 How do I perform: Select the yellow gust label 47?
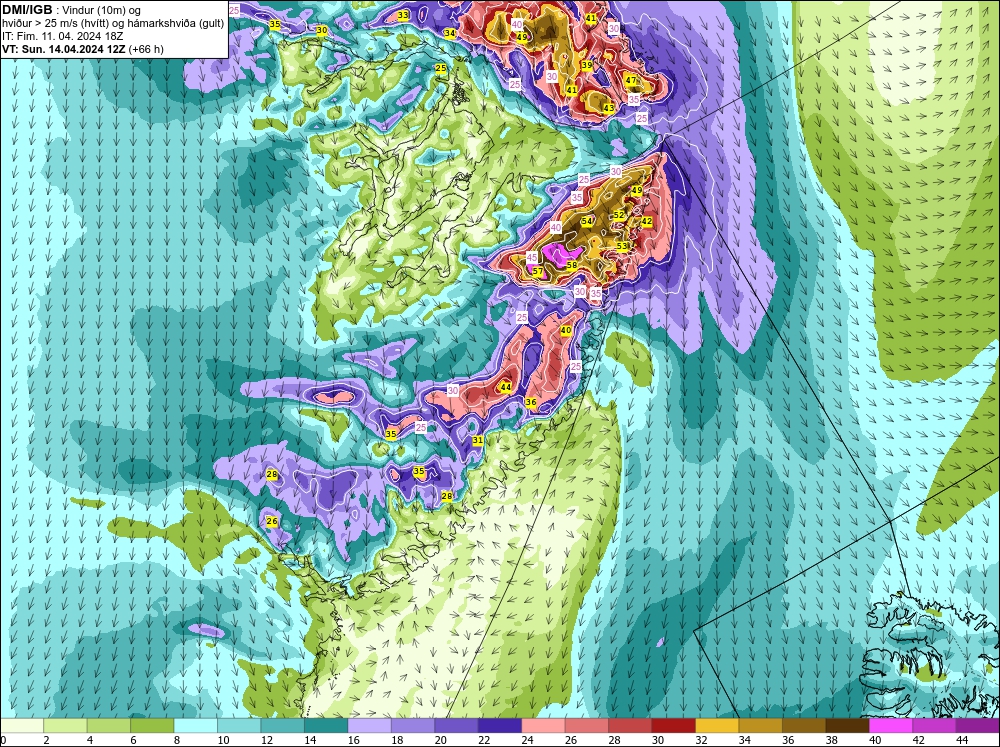point(631,80)
